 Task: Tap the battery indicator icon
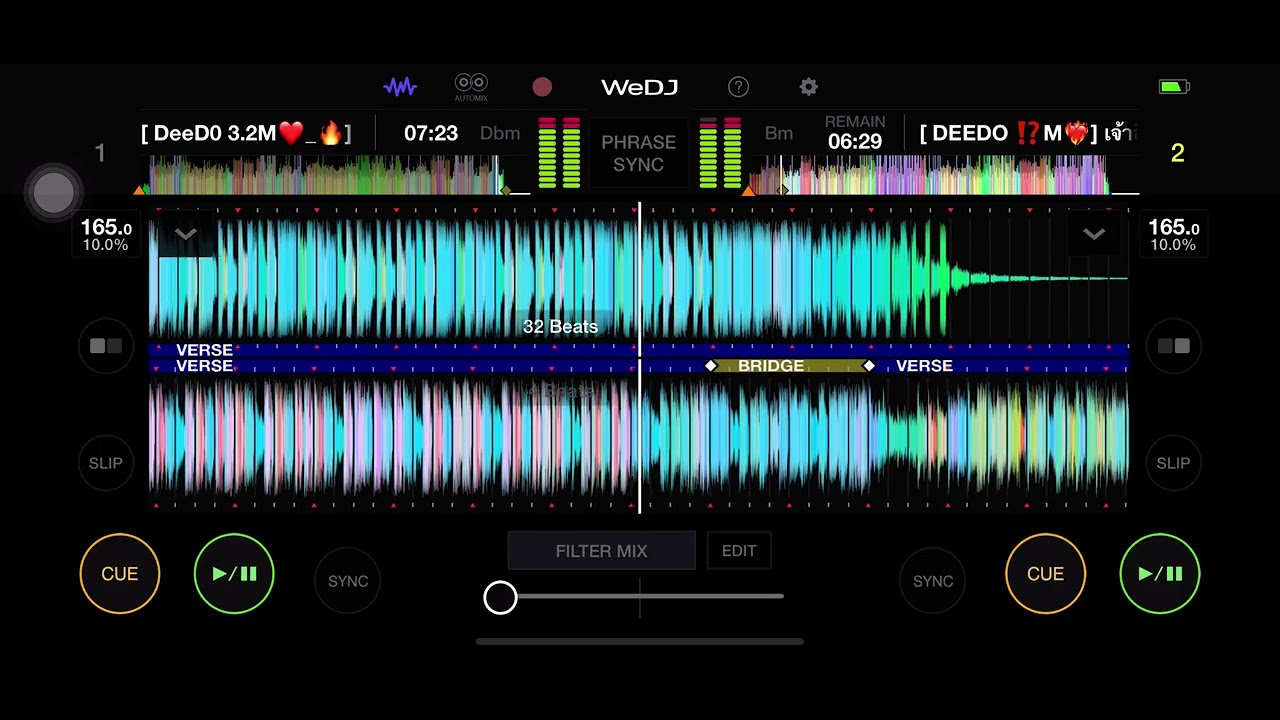1174,87
